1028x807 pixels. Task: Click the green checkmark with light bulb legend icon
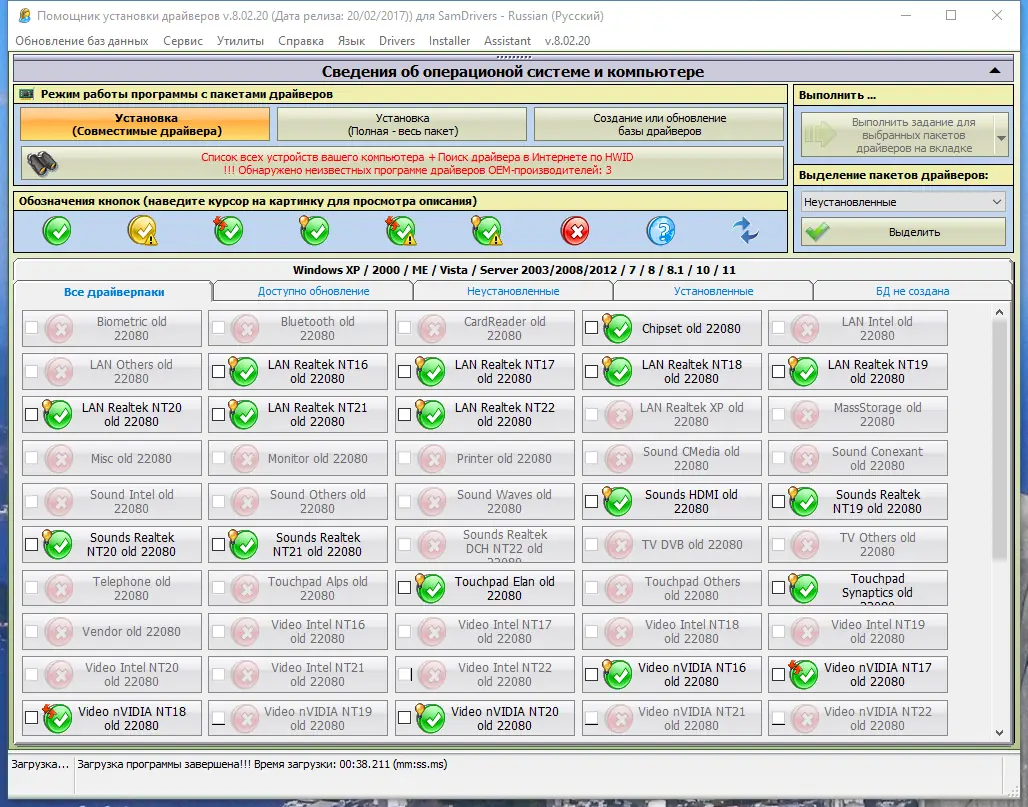click(x=314, y=231)
